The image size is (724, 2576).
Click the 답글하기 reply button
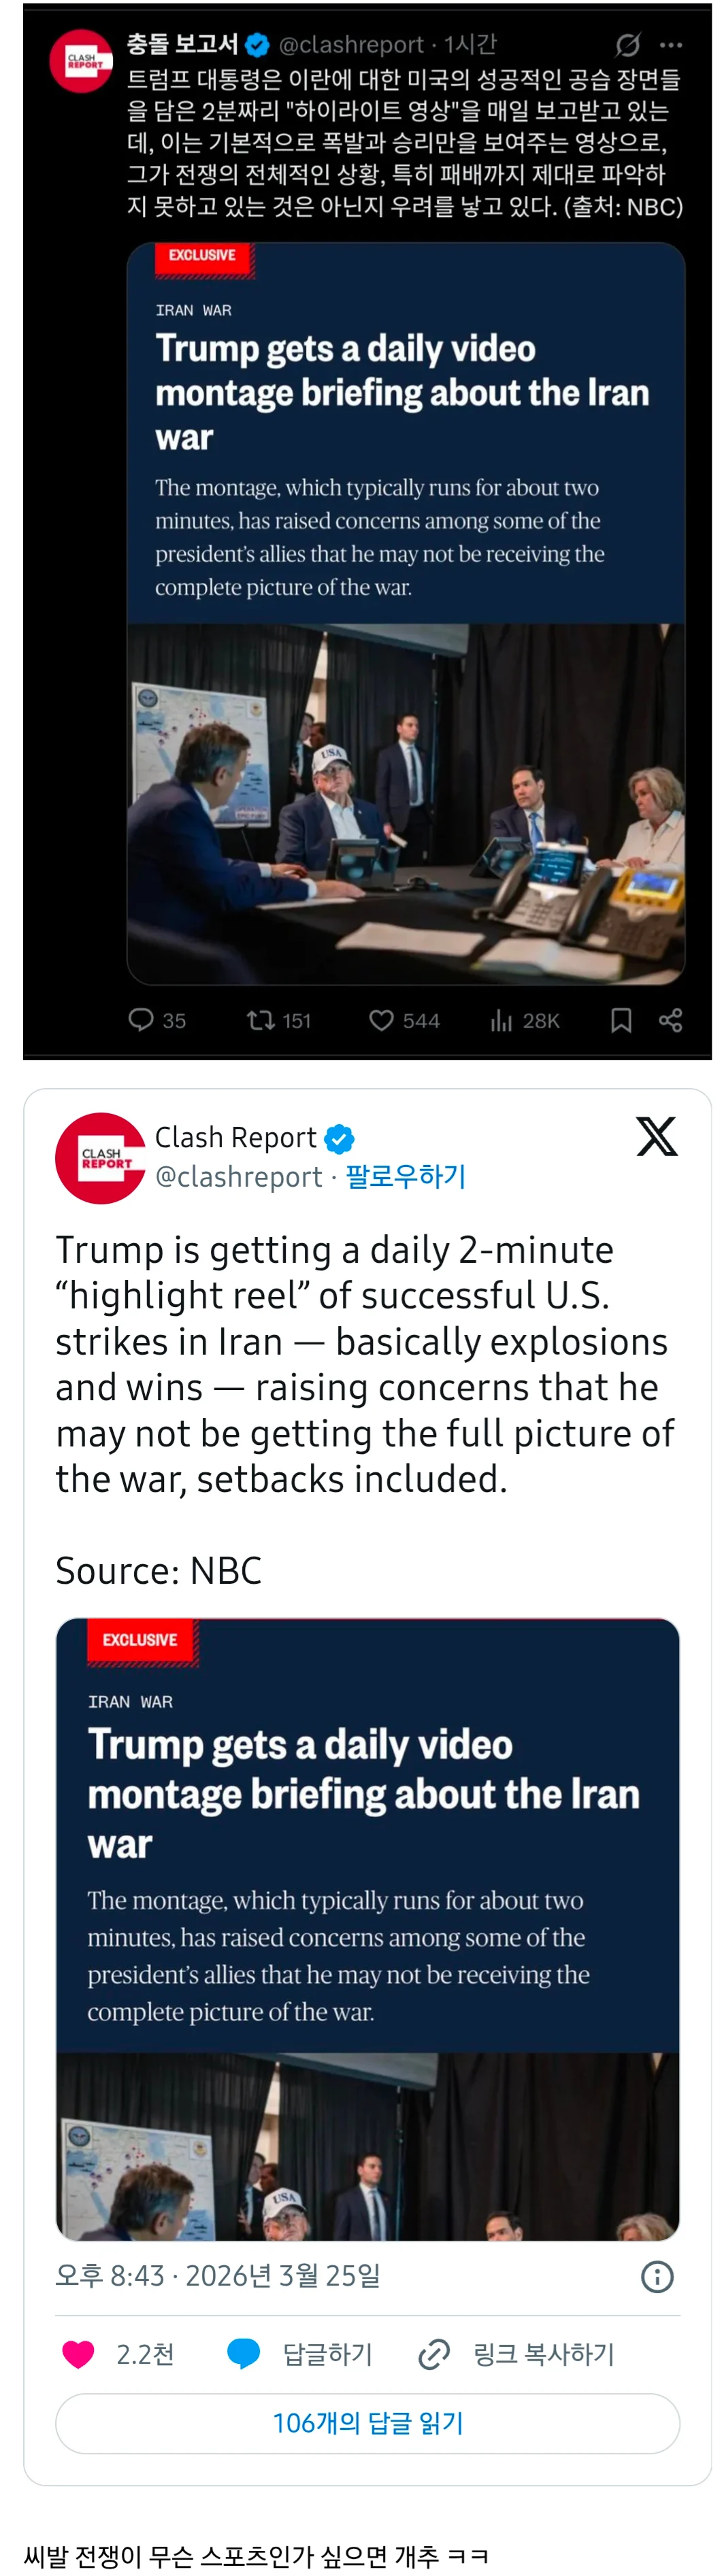click(x=300, y=2354)
